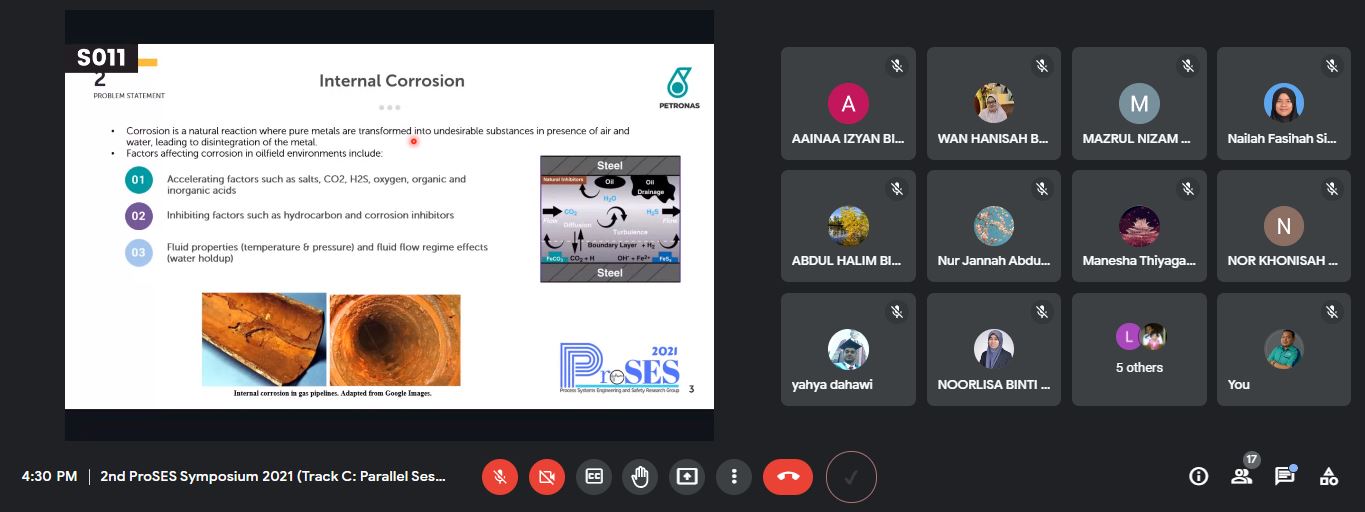Image resolution: width=1365 pixels, height=512 pixels.
Task: Click the S011 label on presentation
Action: pos(101,58)
